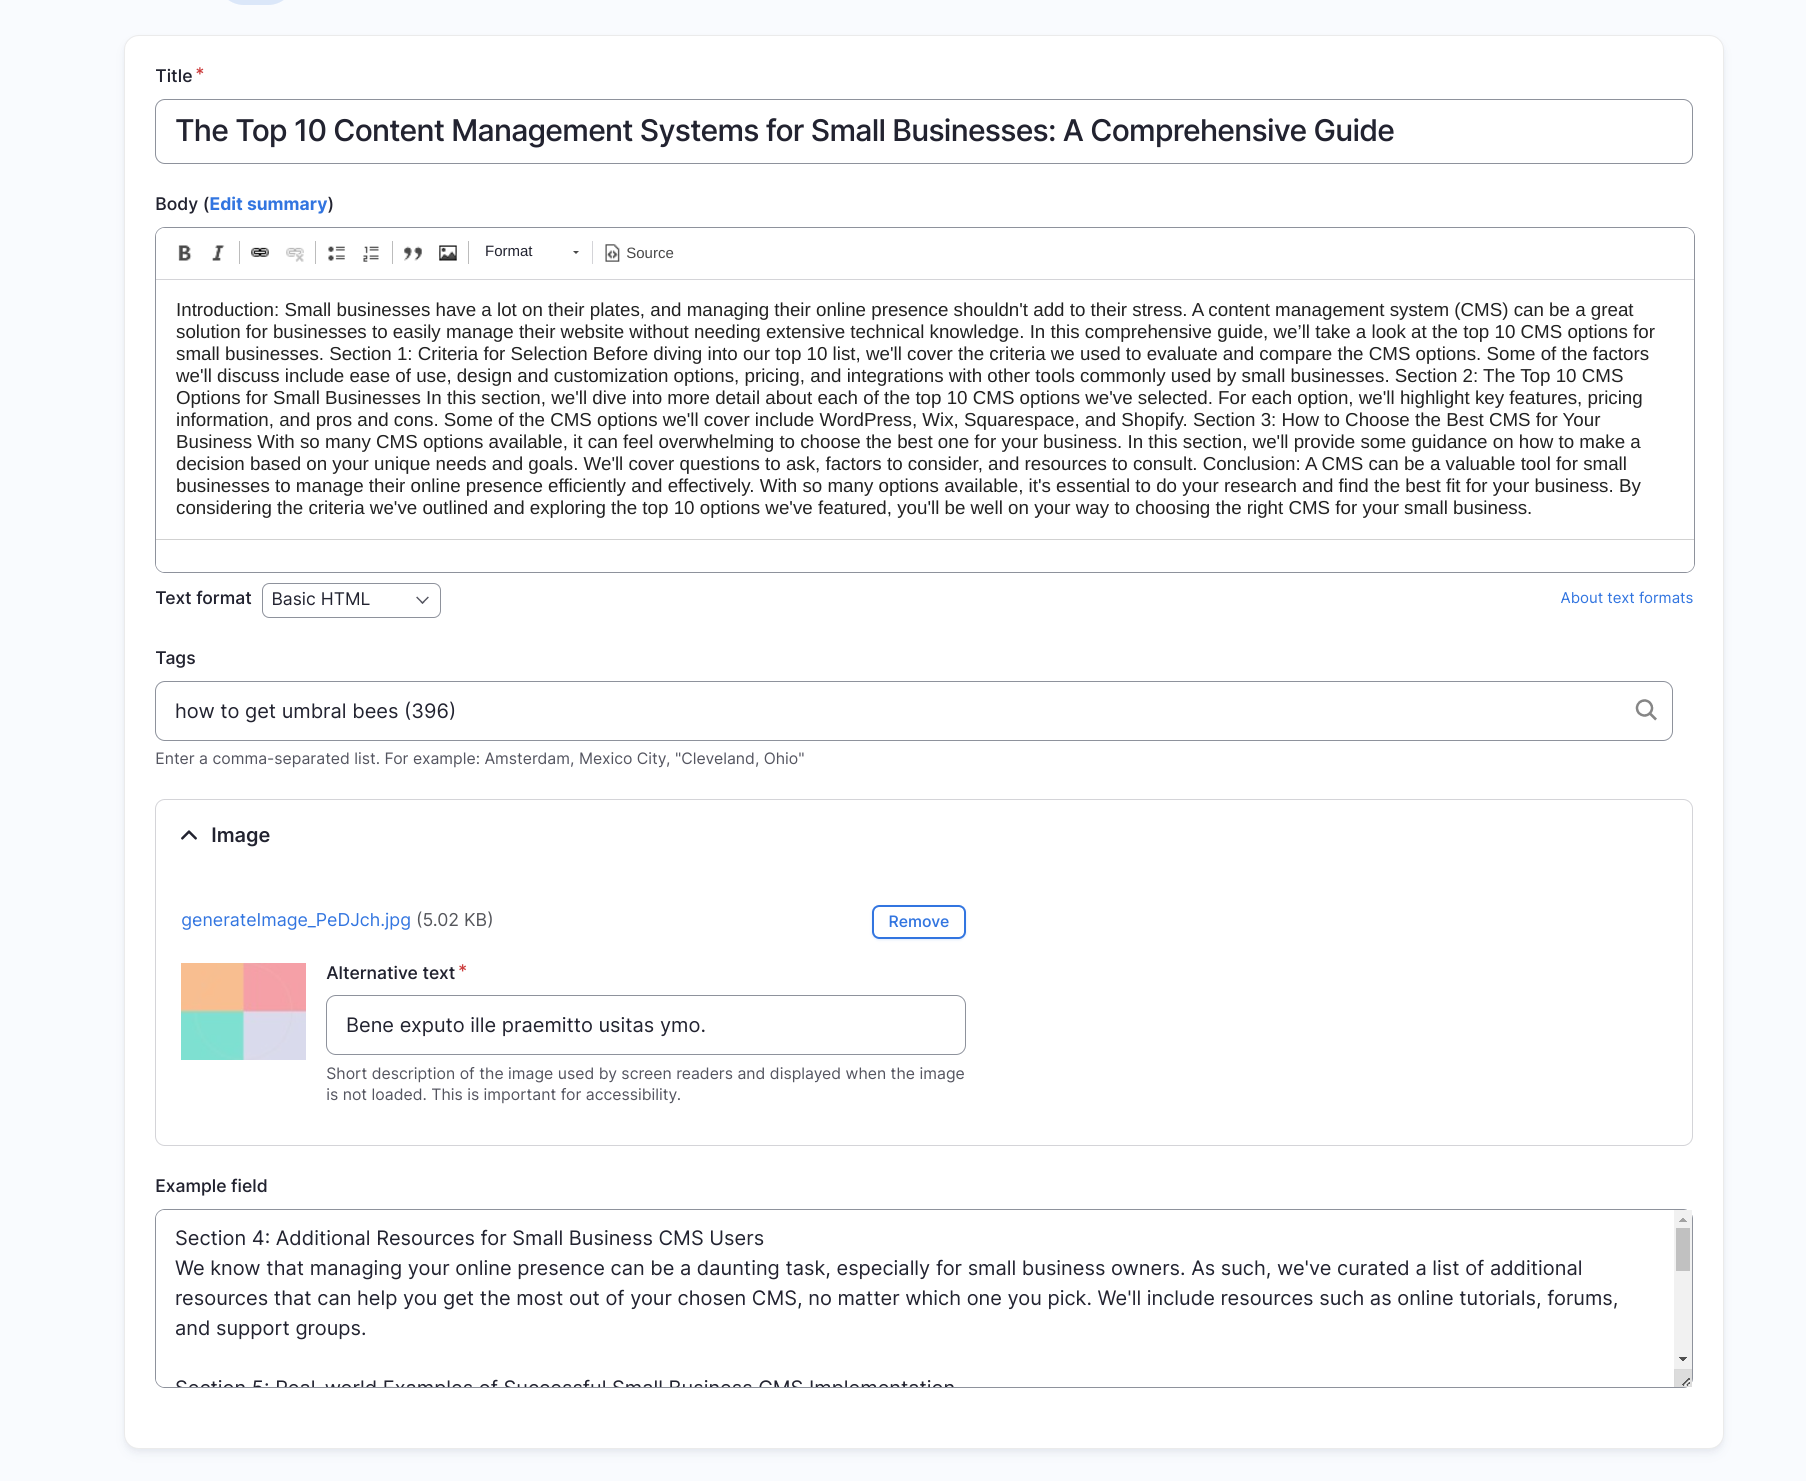Open the Format dropdown in editor toolbar

(531, 252)
